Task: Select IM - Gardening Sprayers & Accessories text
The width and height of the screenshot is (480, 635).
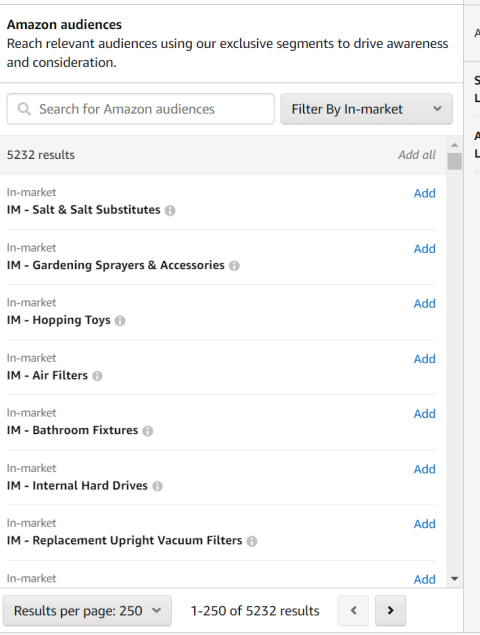Action: point(115,265)
